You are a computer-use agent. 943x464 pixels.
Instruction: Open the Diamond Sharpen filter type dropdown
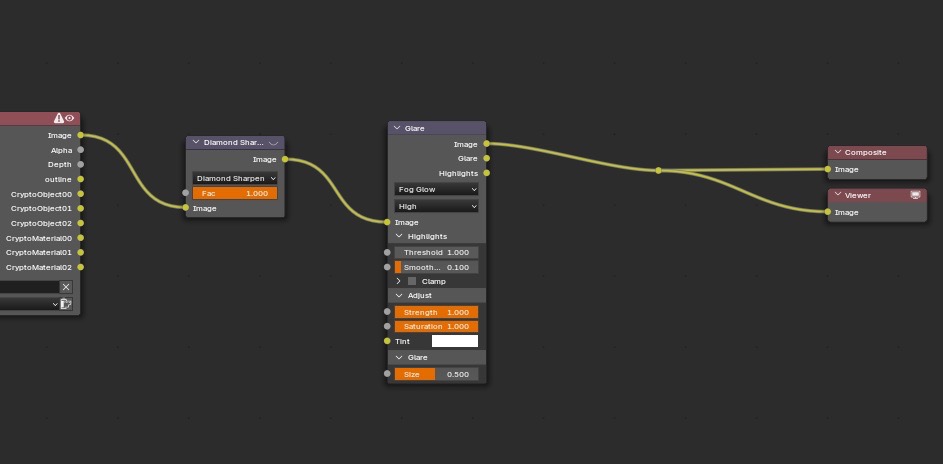coord(235,179)
